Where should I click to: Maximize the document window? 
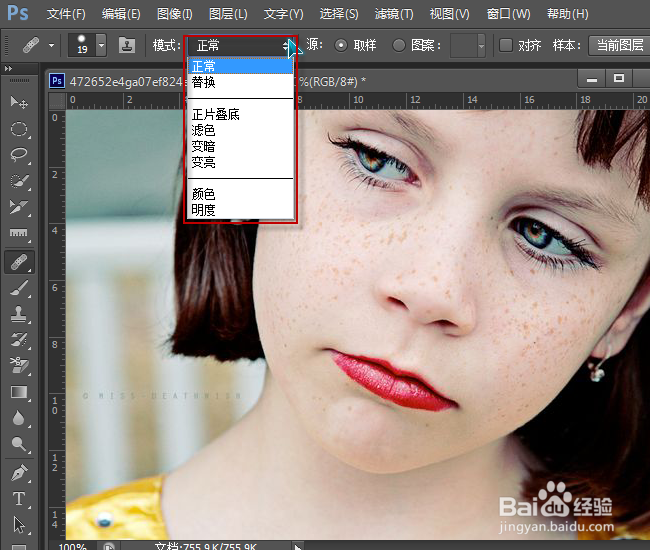(619, 79)
